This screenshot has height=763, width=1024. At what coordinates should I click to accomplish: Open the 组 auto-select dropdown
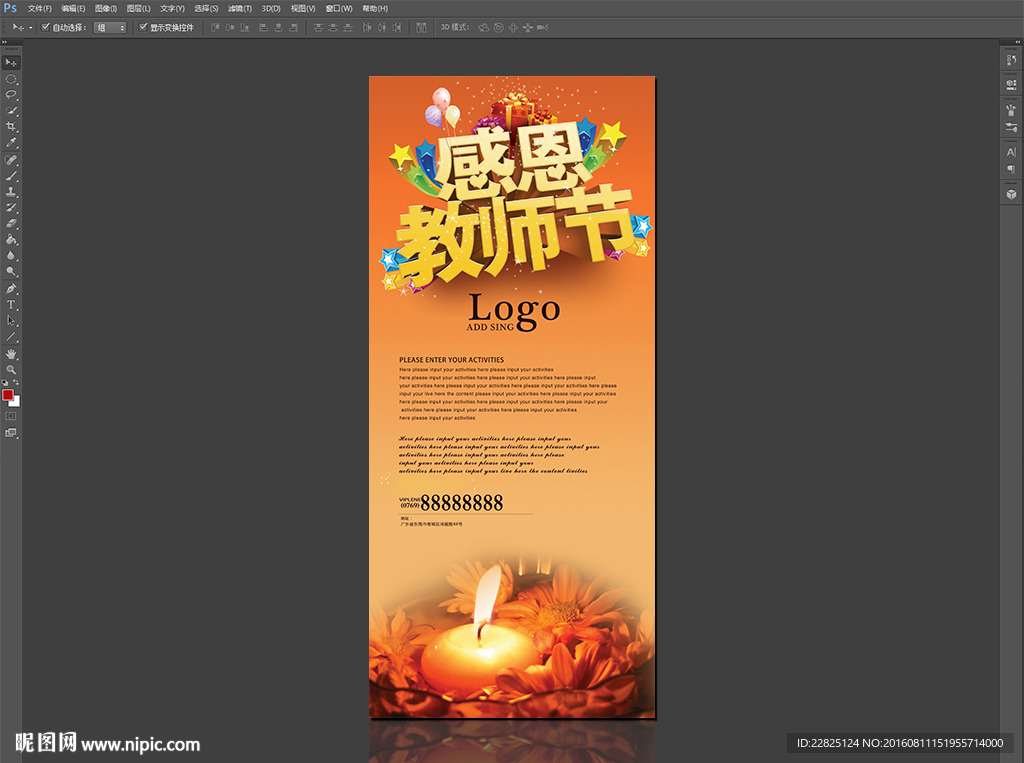click(110, 27)
